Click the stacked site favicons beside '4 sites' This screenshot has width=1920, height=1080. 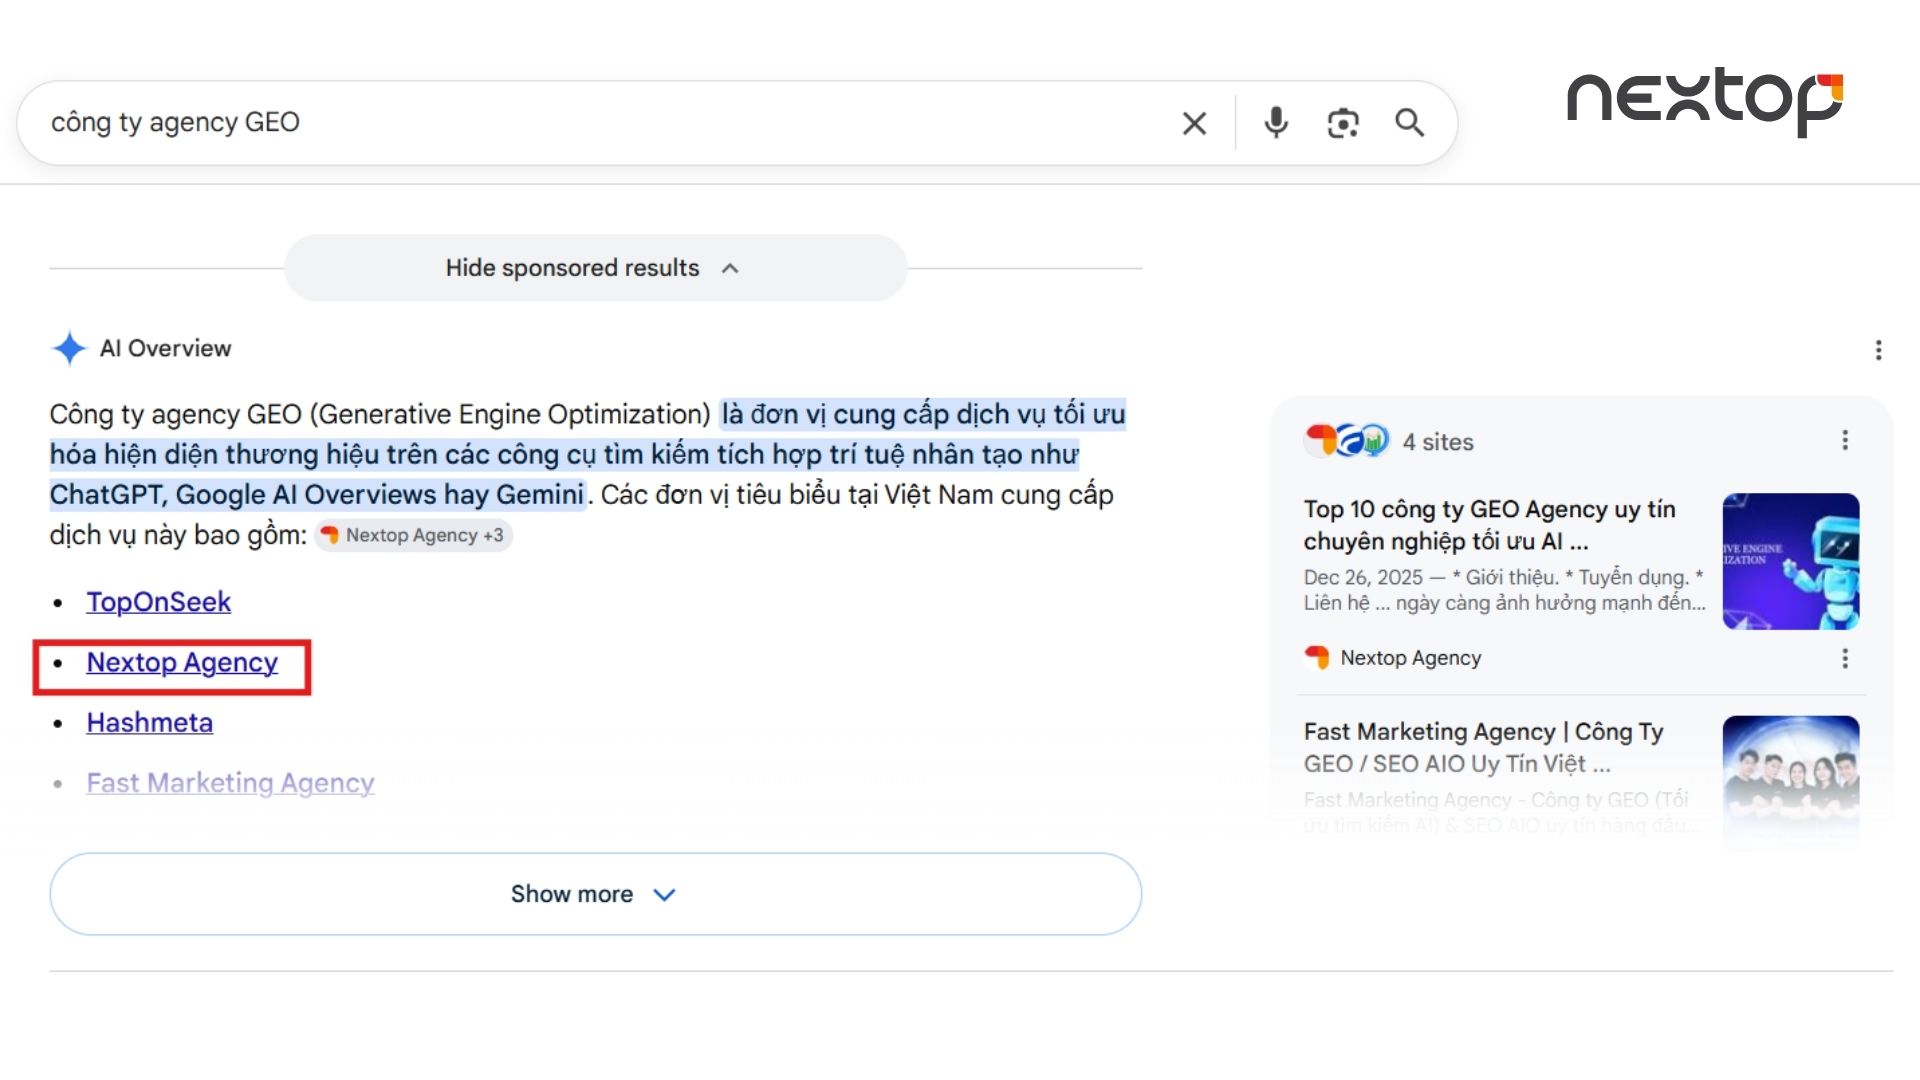pyautogui.click(x=1347, y=441)
